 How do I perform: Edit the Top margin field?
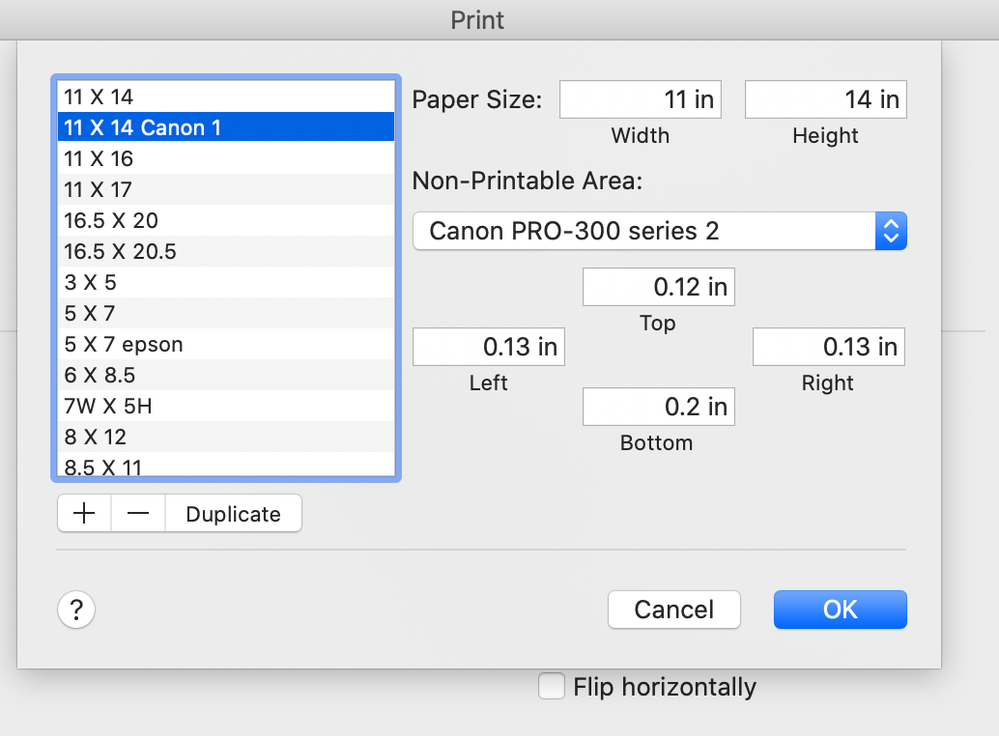pos(658,287)
